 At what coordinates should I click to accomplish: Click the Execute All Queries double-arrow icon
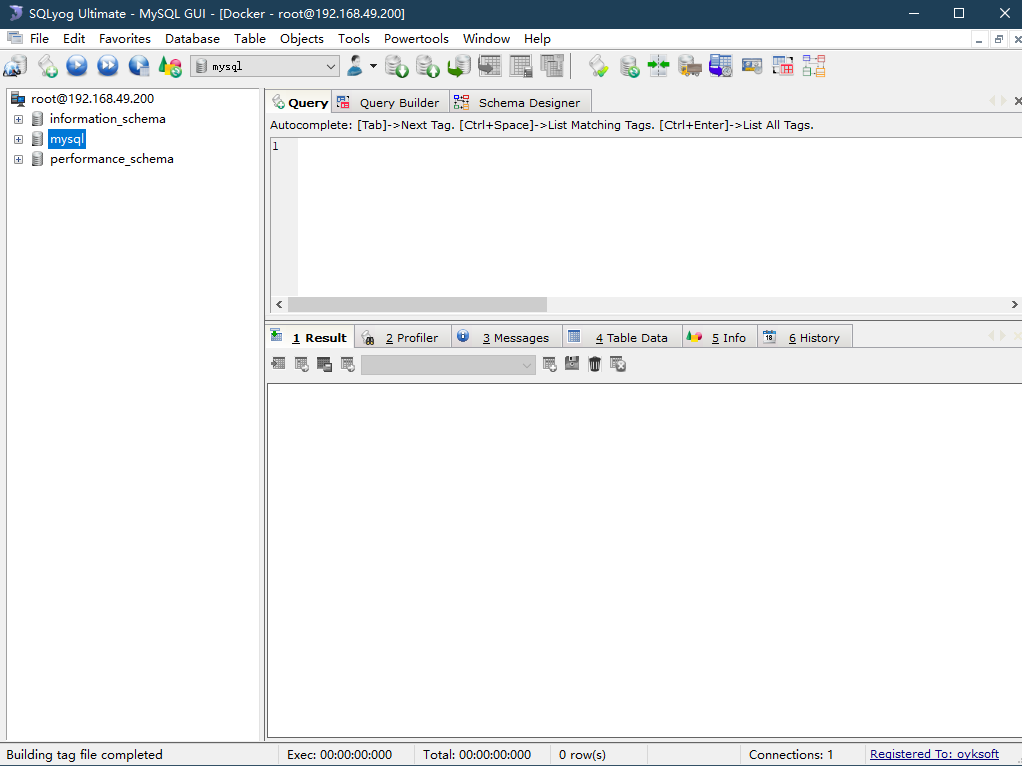point(108,65)
